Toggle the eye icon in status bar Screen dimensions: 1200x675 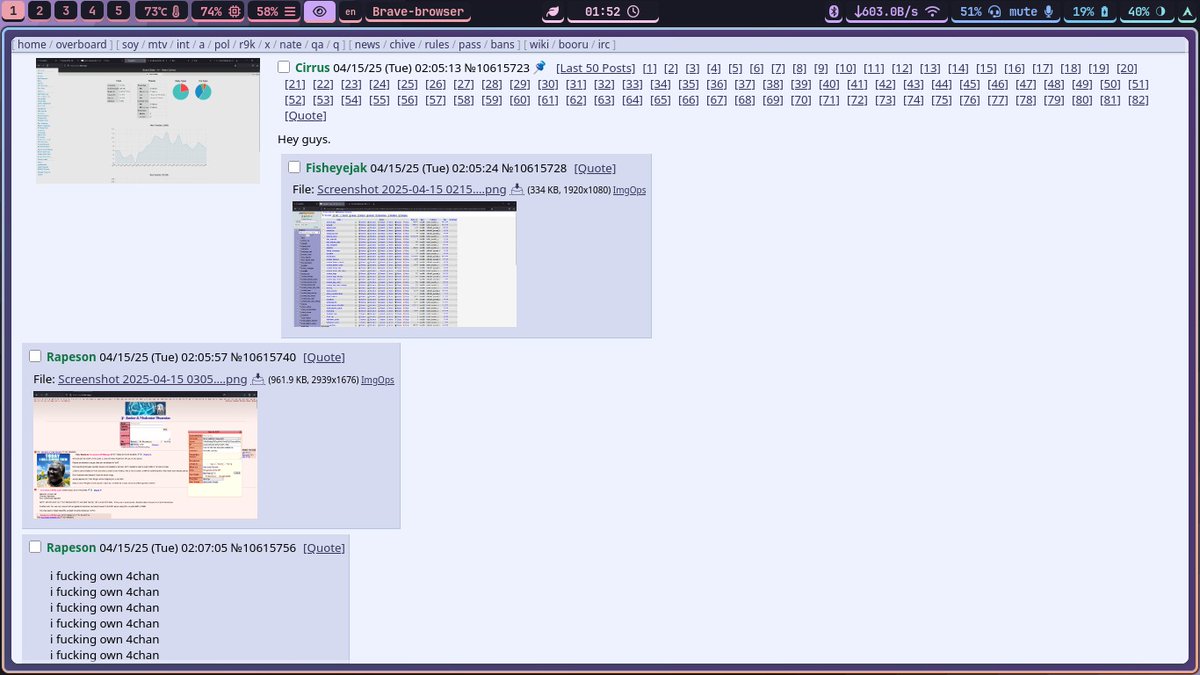320,11
